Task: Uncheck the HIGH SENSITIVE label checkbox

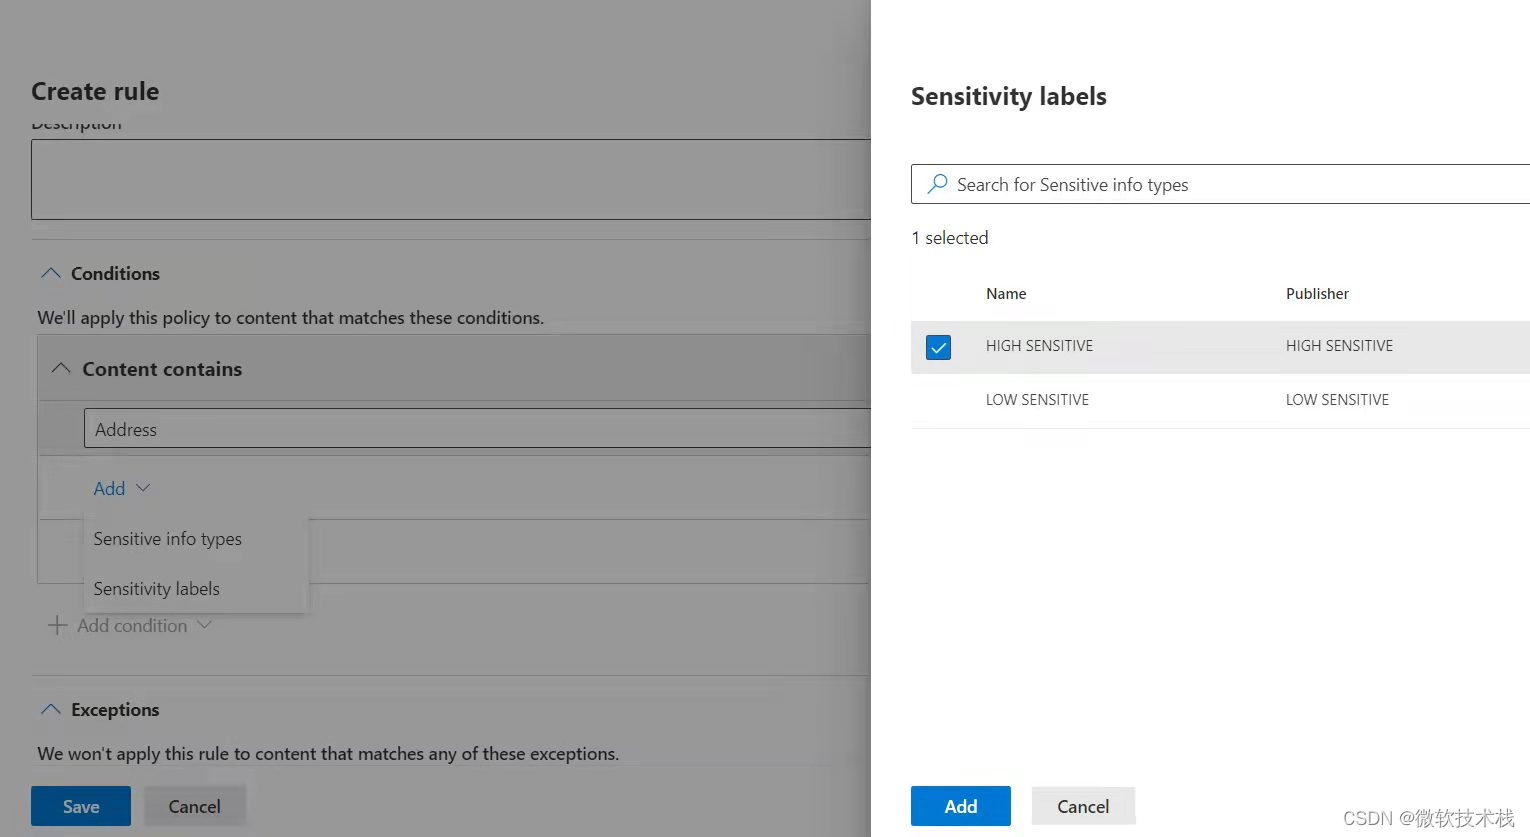Action: pos(938,347)
